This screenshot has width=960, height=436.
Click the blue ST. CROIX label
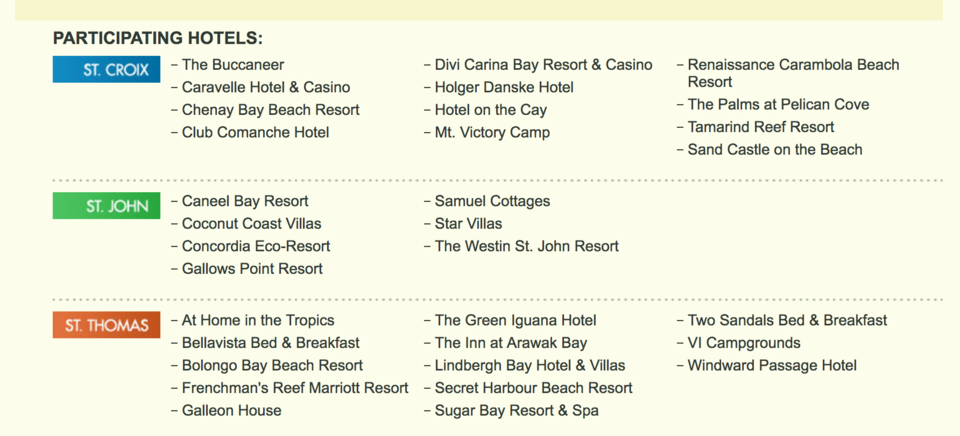106,69
